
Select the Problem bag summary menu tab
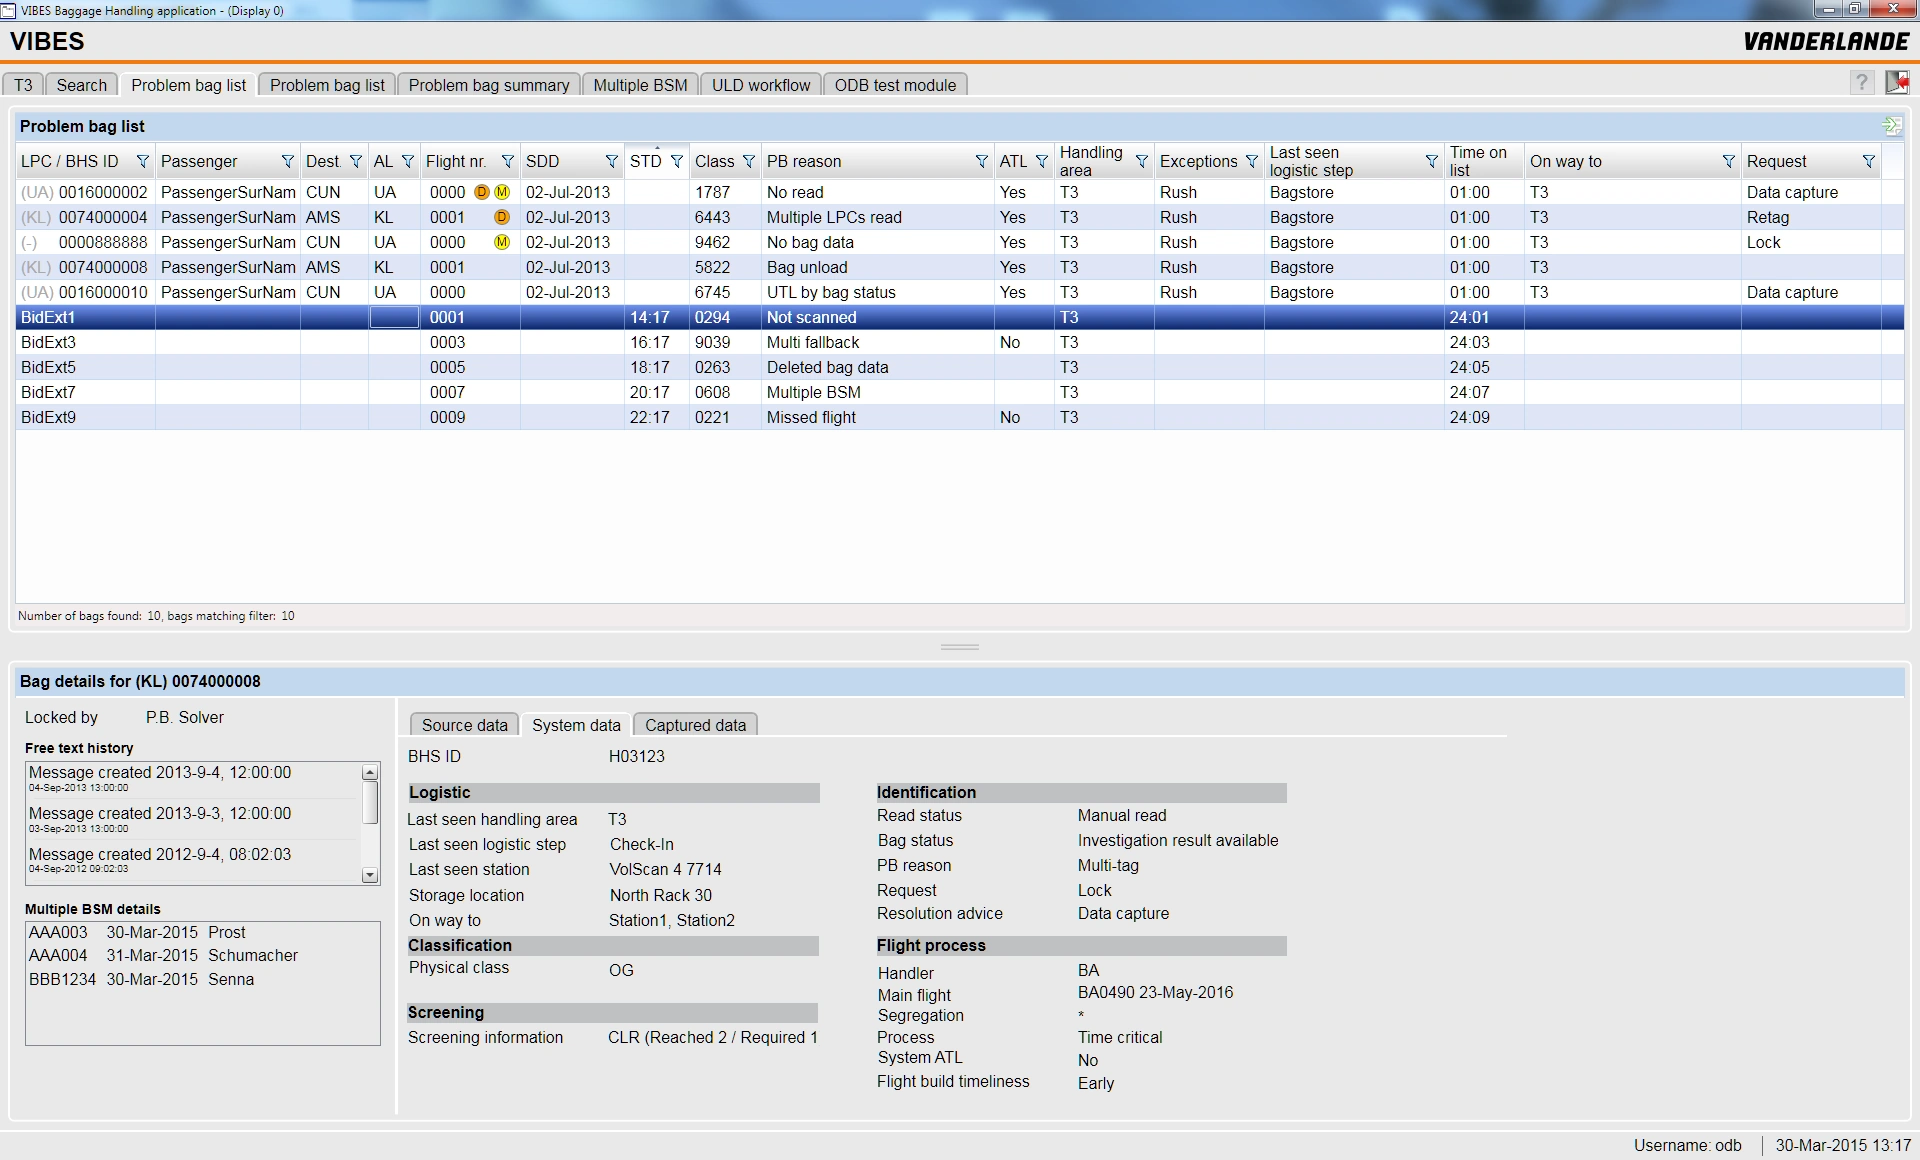pyautogui.click(x=488, y=85)
